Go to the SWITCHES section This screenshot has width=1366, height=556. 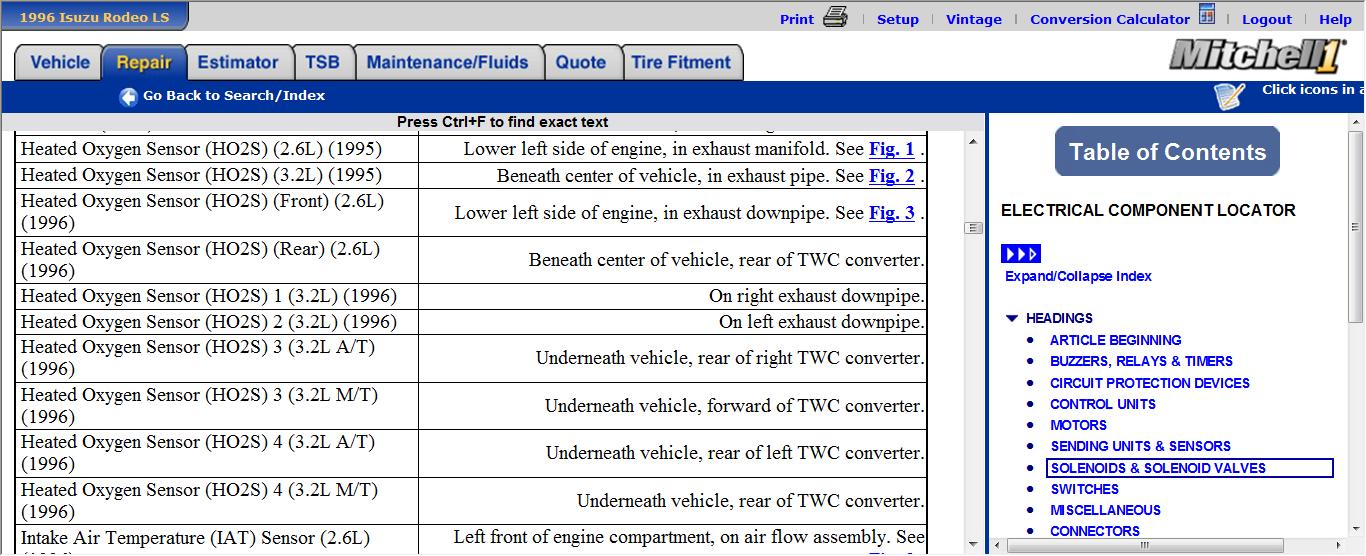point(1084,489)
